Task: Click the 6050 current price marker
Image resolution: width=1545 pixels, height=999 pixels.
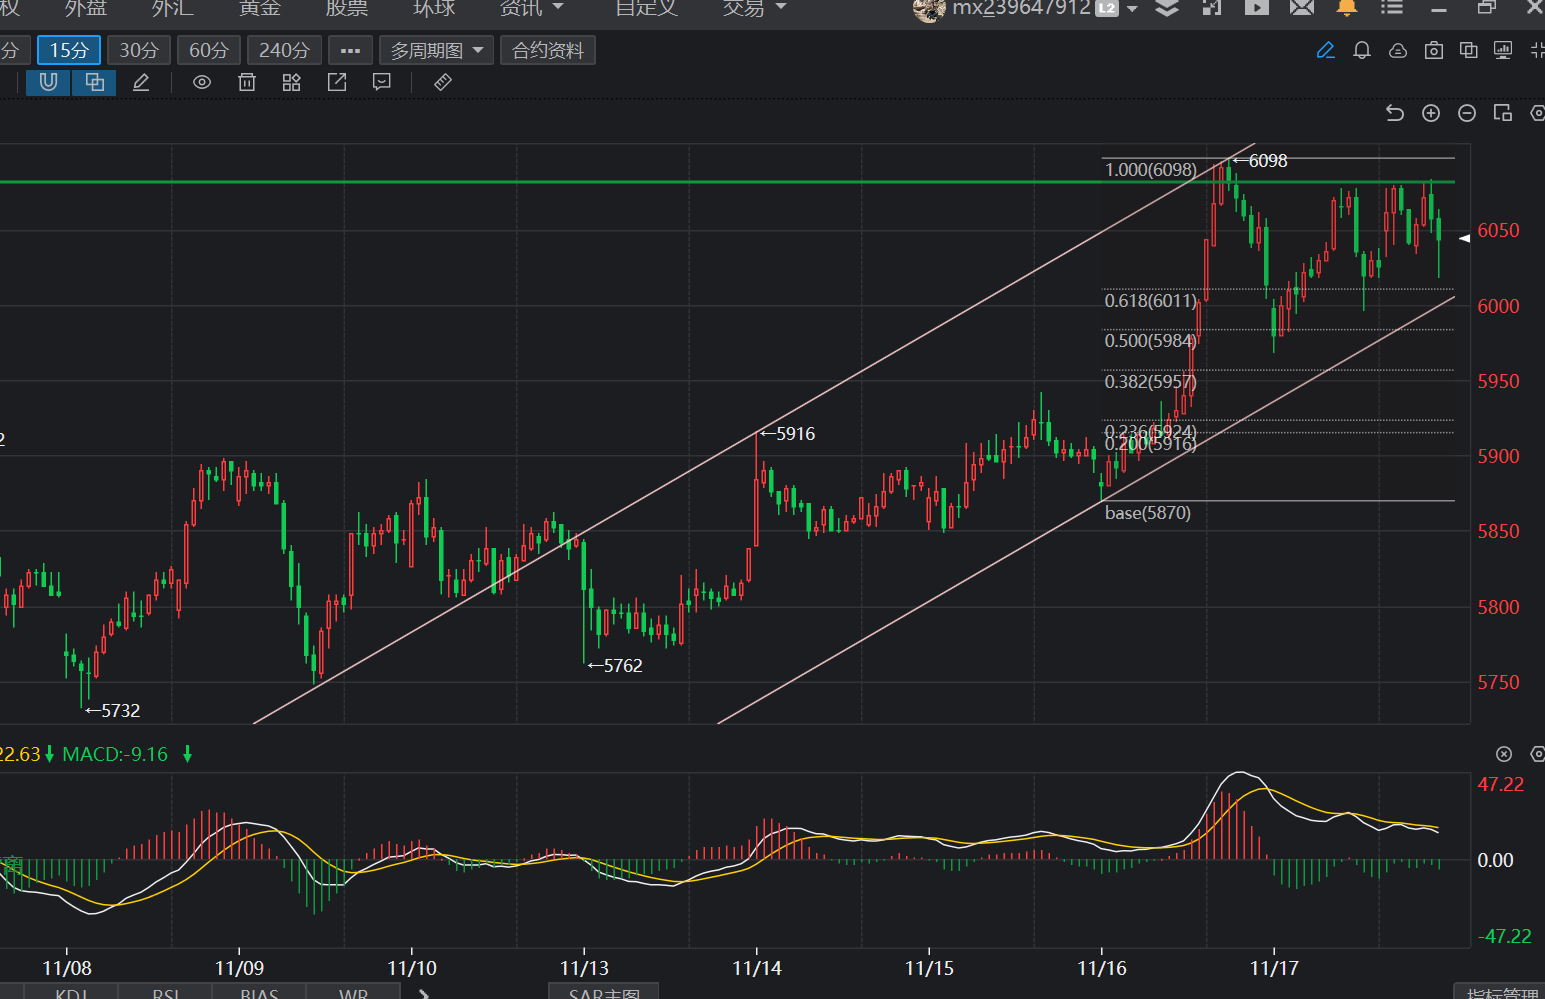Action: pyautogui.click(x=1498, y=230)
